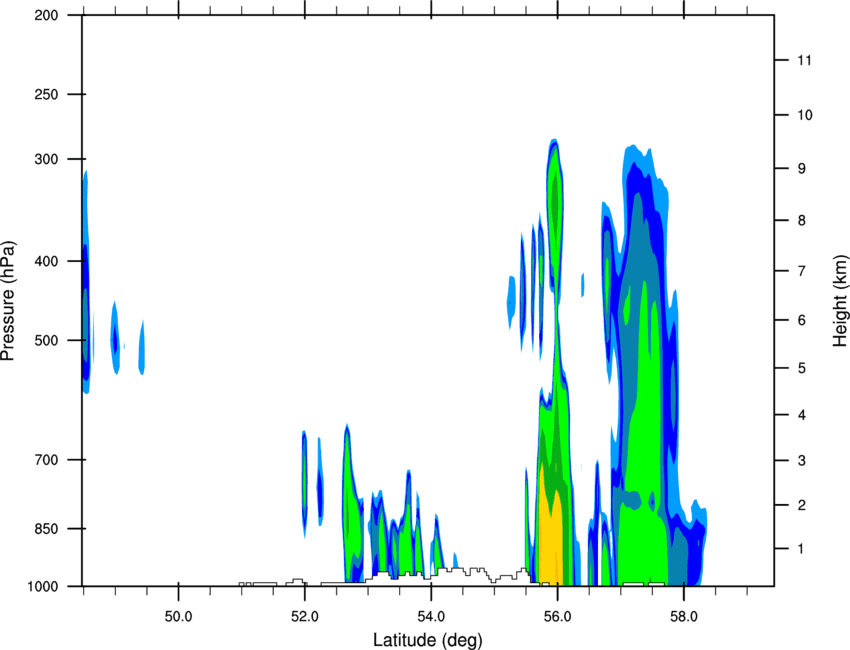850x650 pixels.
Task: Click the 58.0 latitude tick label
Action: 684,617
